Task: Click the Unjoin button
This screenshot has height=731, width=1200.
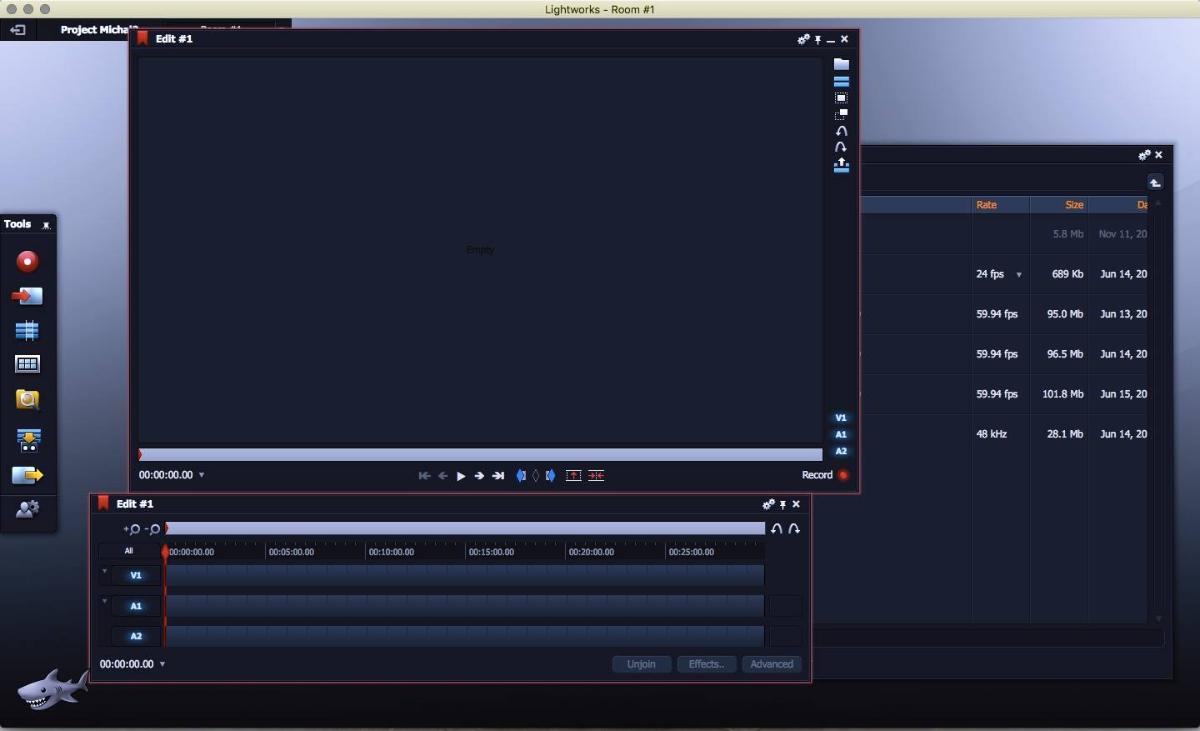Action: click(641, 664)
